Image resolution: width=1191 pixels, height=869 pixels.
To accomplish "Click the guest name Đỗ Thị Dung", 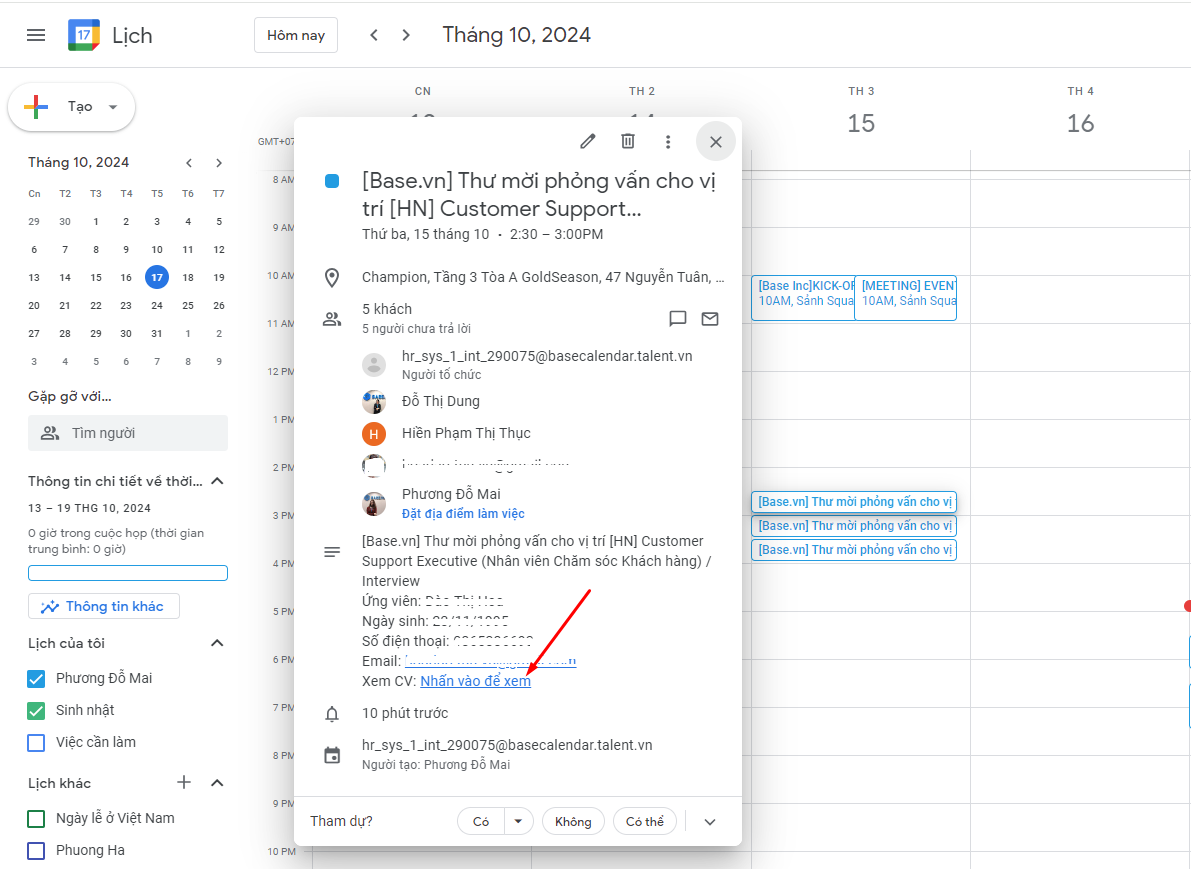I will [x=441, y=401].
